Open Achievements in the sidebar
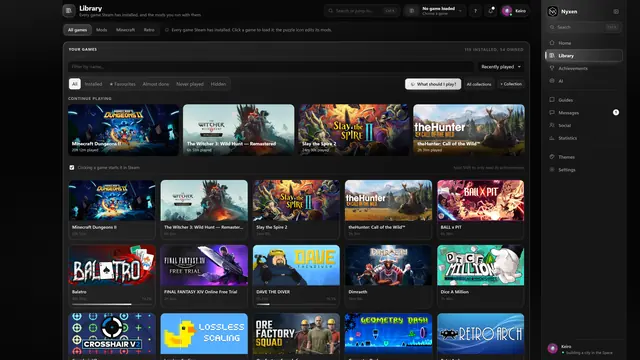Screen dimensions: 640x360 point(584,68)
